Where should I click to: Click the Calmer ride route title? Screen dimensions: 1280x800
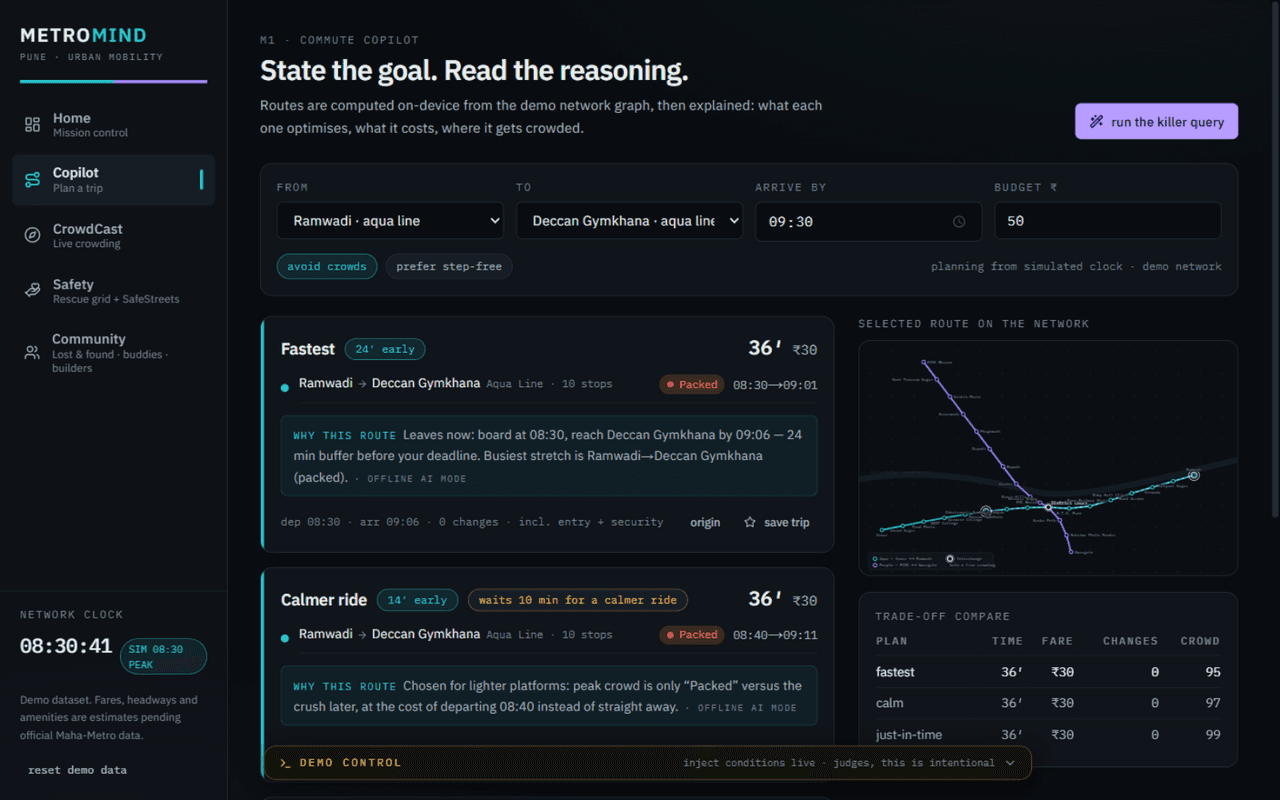(x=324, y=600)
